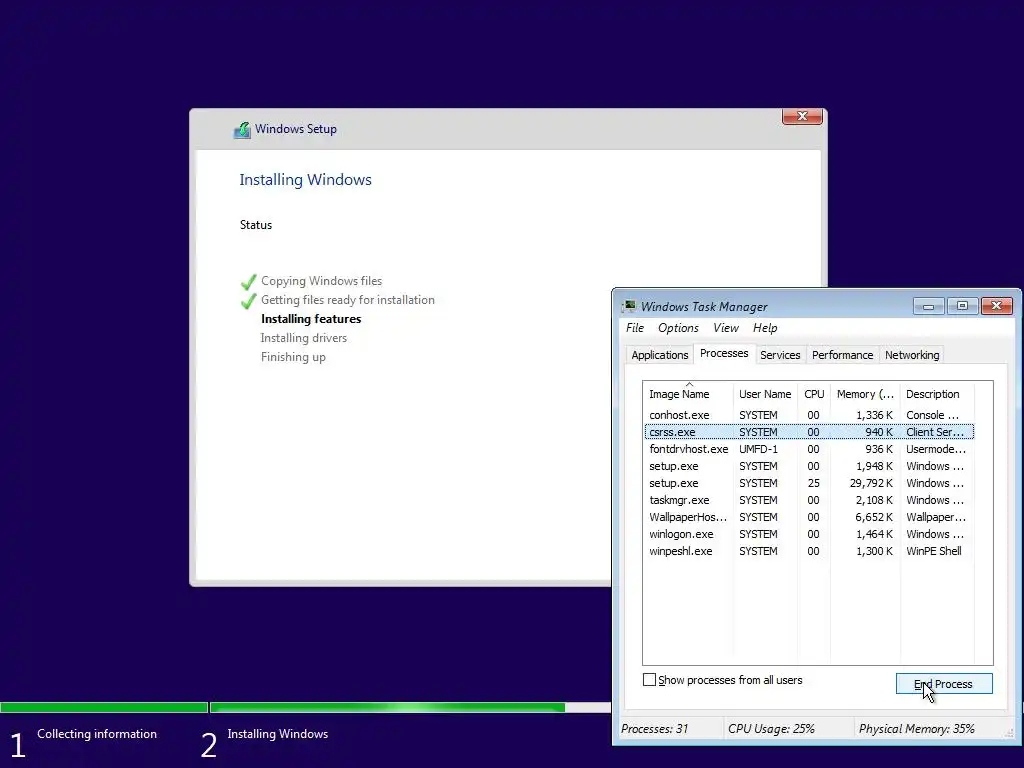
Task: Click the CPU Usage: 25% status entry
Action: (771, 729)
